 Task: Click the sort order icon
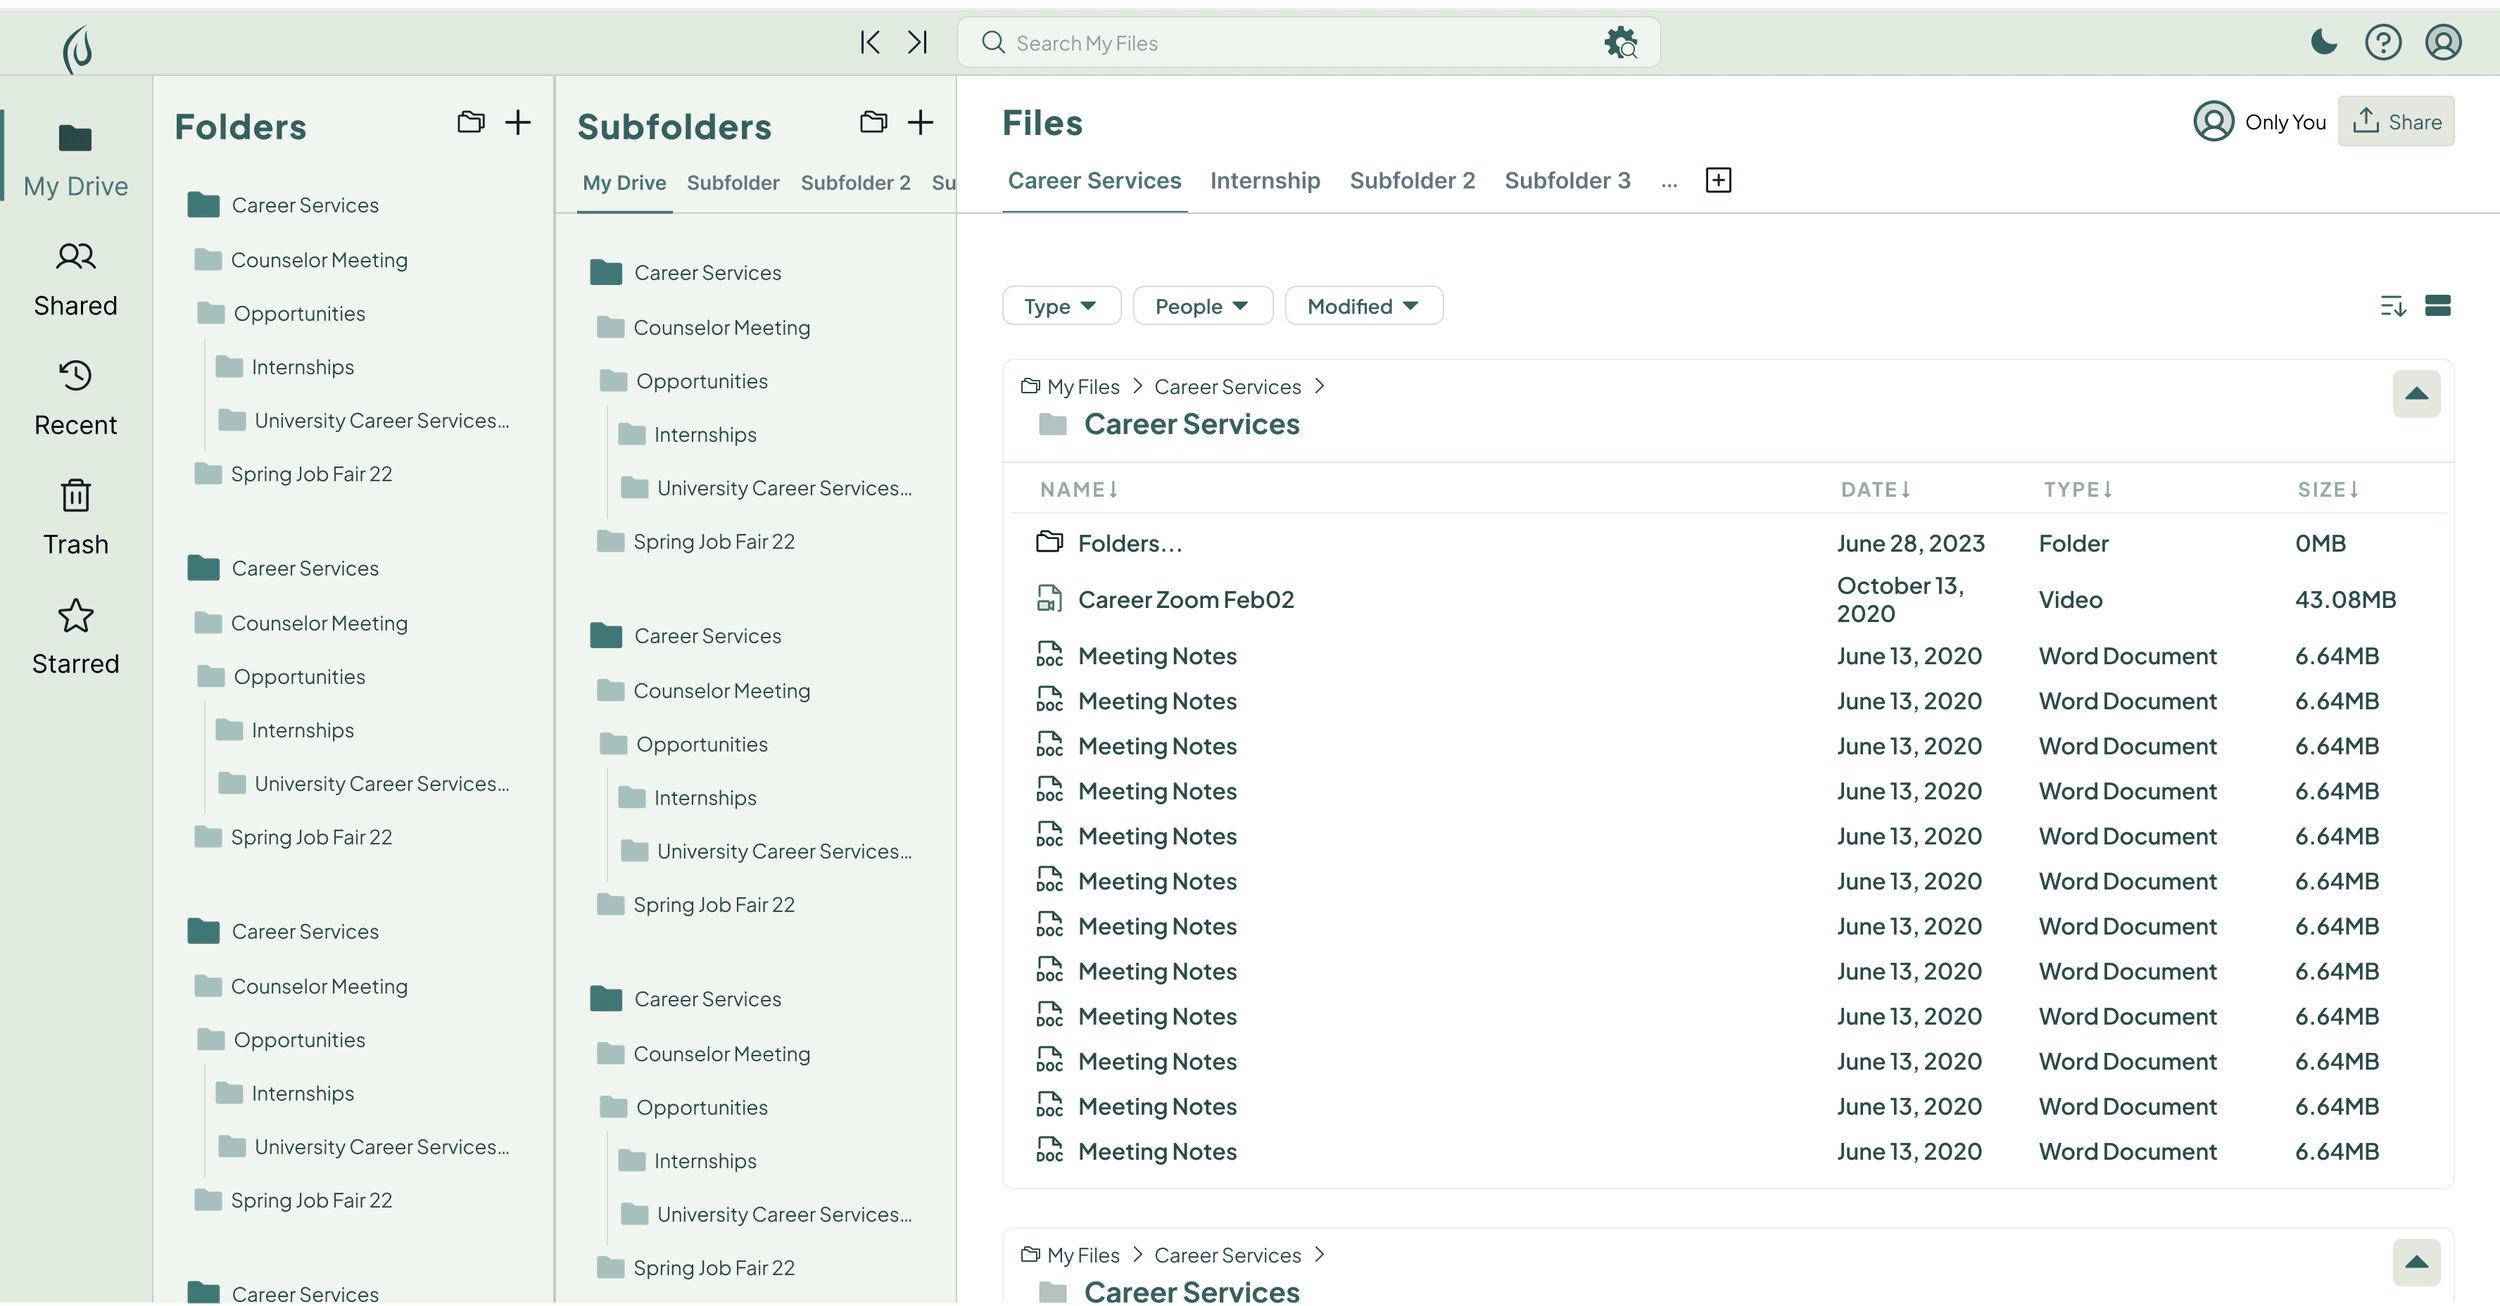pyautogui.click(x=2393, y=306)
